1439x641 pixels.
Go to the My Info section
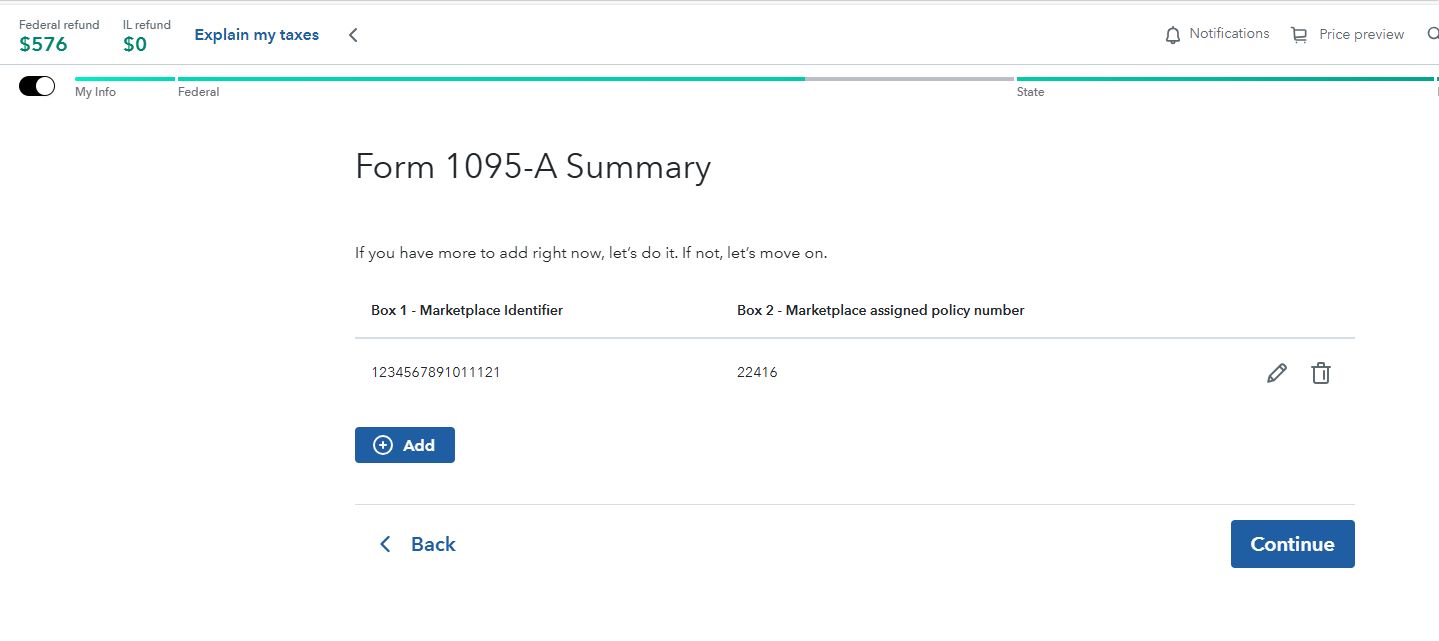coord(95,92)
